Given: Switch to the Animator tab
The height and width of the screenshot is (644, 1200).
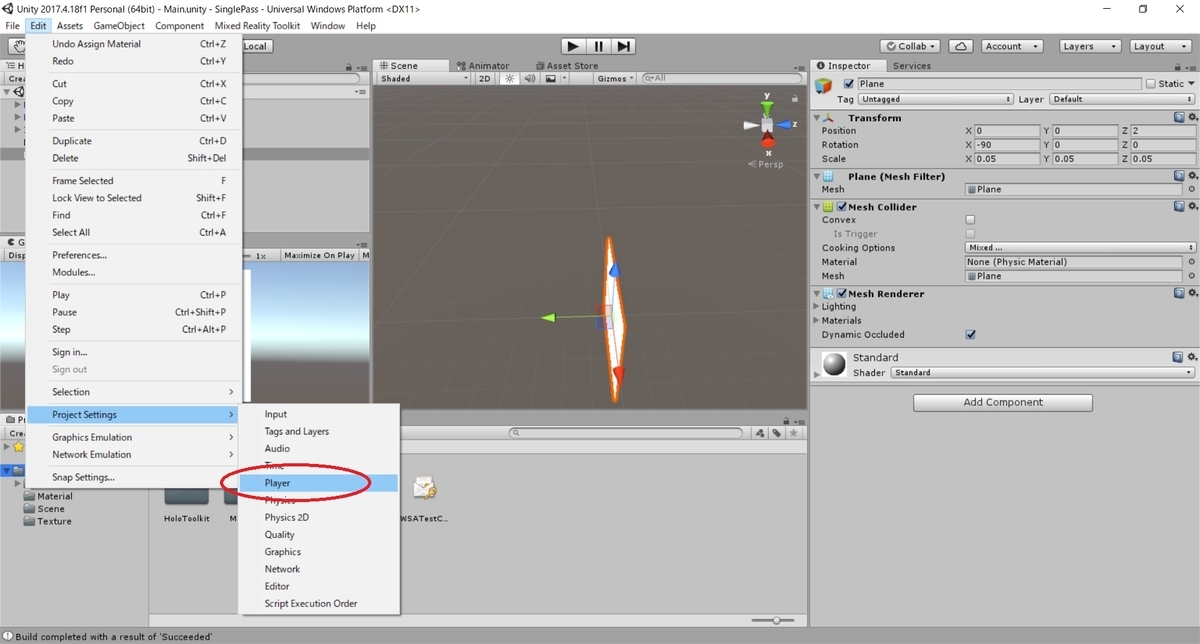Looking at the screenshot, I should point(482,66).
